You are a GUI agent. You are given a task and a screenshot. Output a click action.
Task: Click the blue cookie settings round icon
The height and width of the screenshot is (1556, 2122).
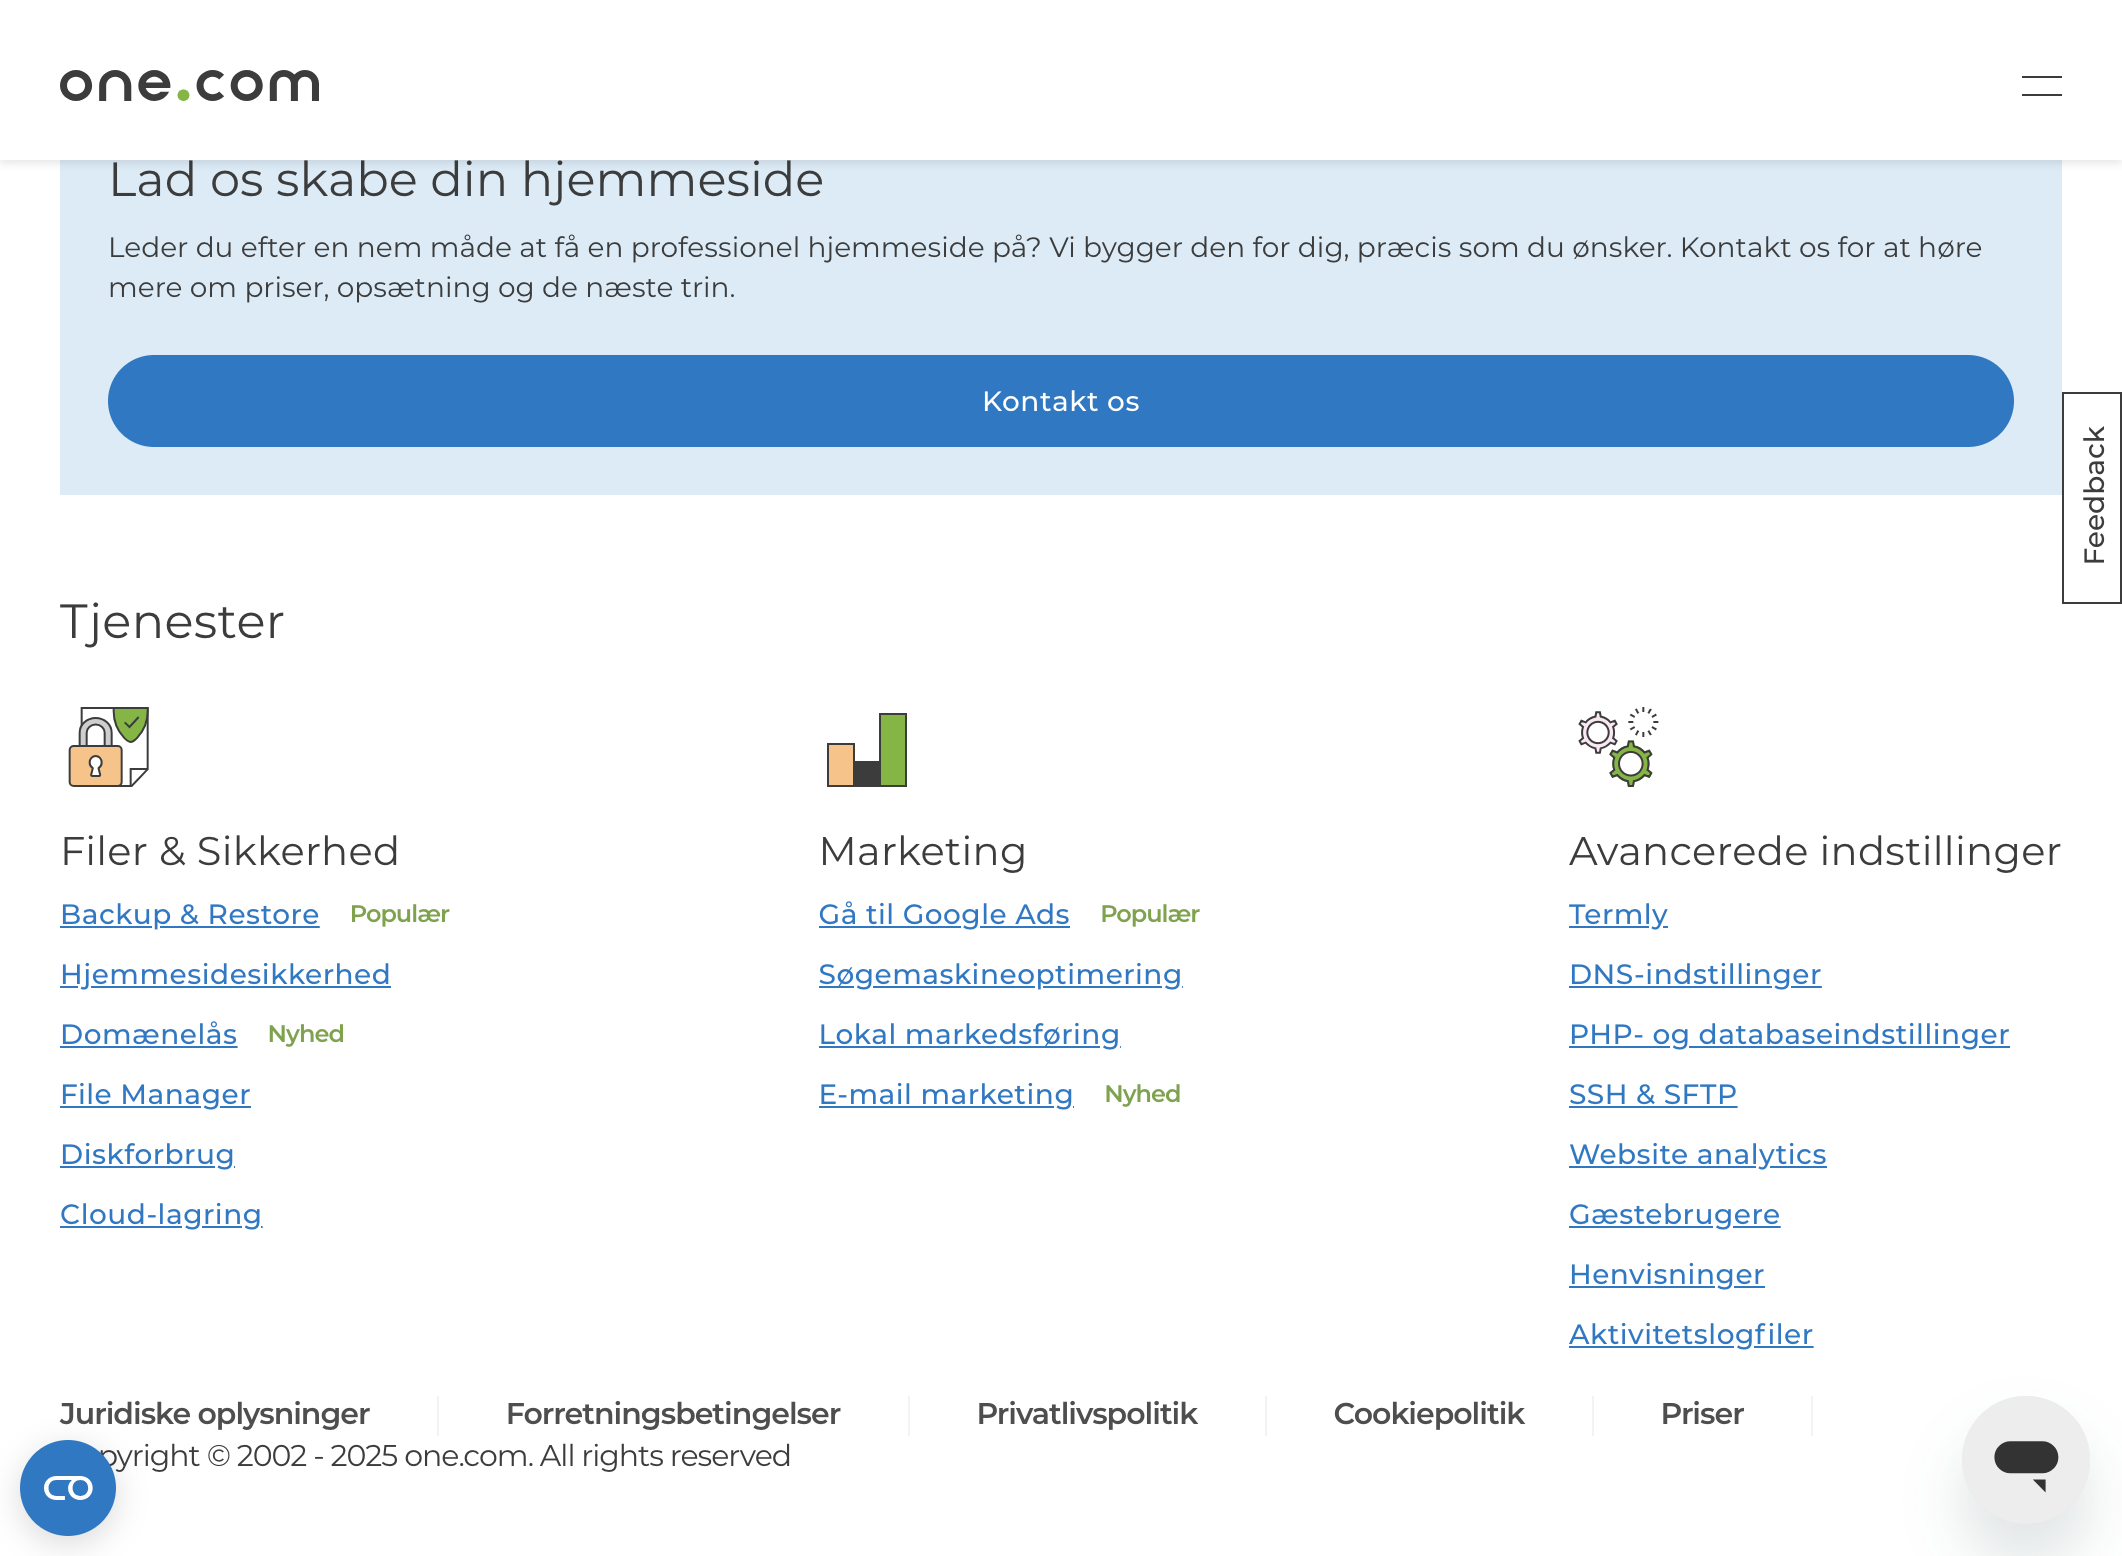pos(68,1488)
